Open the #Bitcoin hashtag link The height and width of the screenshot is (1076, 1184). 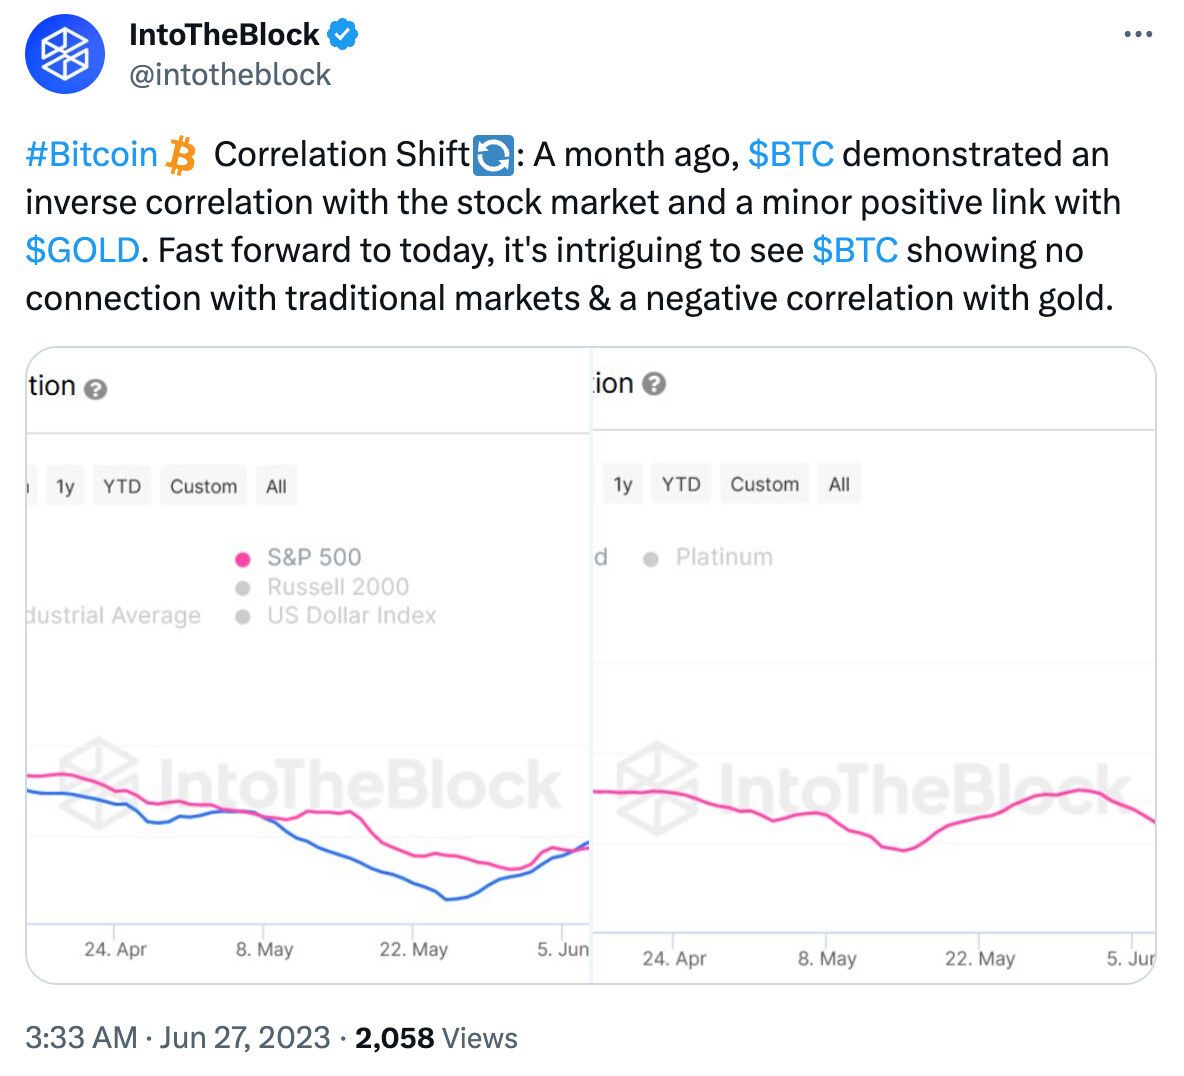coord(92,155)
